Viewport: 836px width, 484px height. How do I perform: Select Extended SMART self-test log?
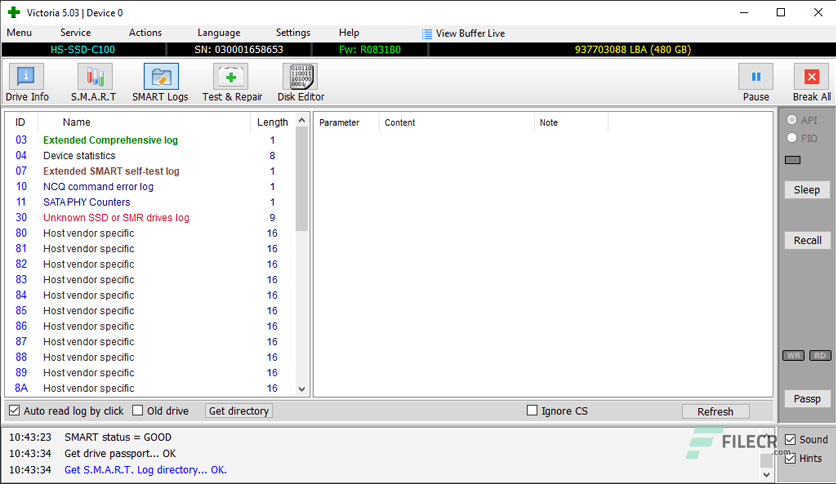tap(150, 171)
